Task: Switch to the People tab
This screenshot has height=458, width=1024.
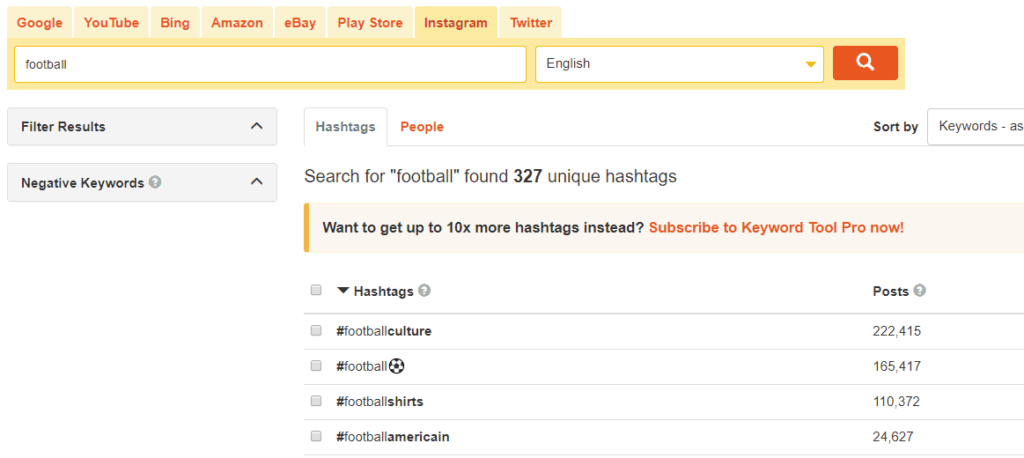Action: click(422, 127)
